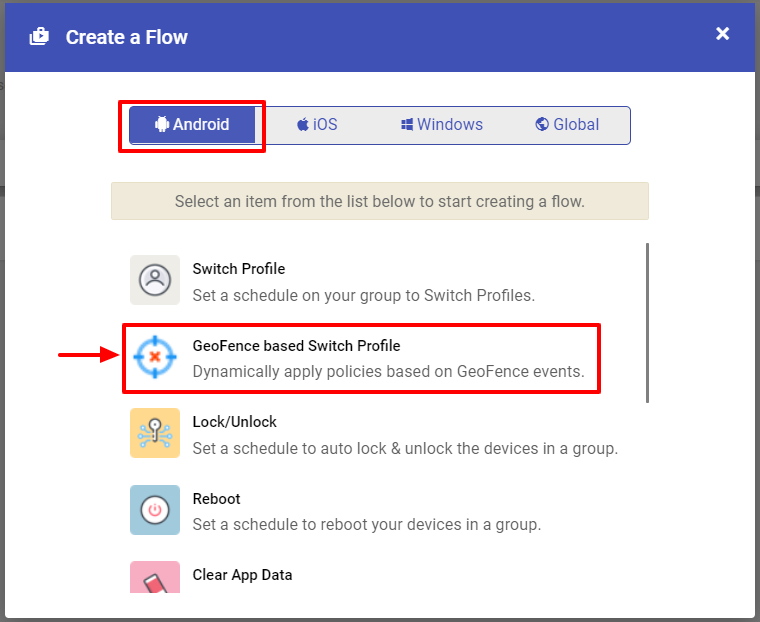This screenshot has width=760, height=622.
Task: Select the Reboot flow title
Action: pyautogui.click(x=216, y=499)
